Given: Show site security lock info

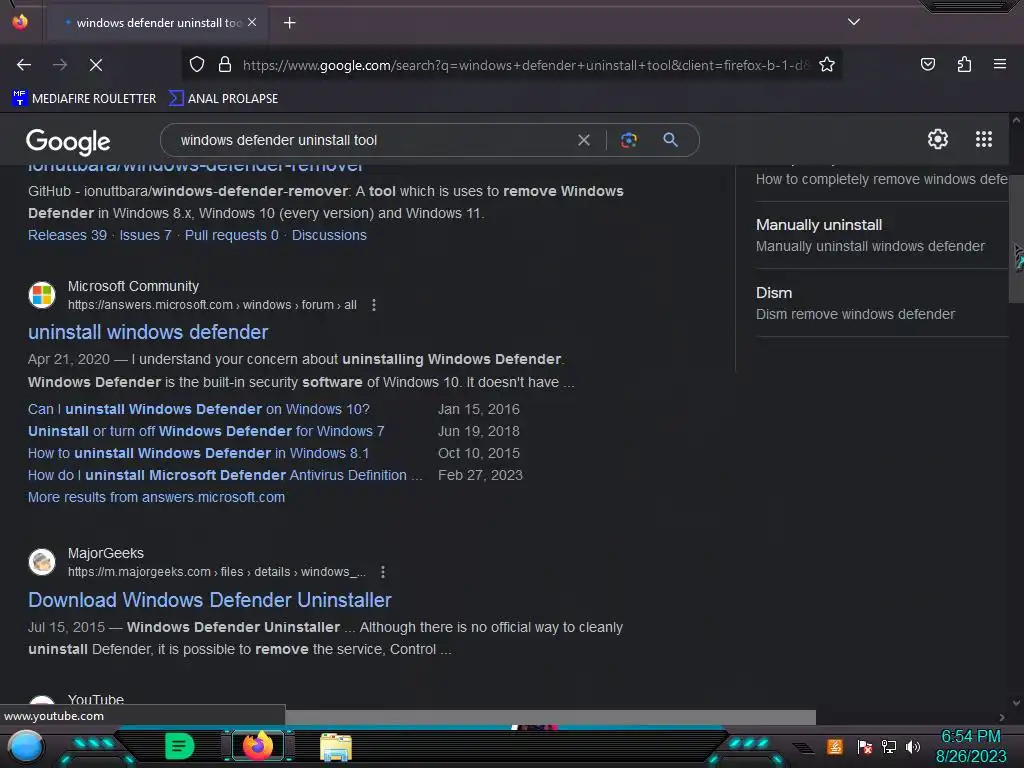Looking at the screenshot, I should (225, 65).
